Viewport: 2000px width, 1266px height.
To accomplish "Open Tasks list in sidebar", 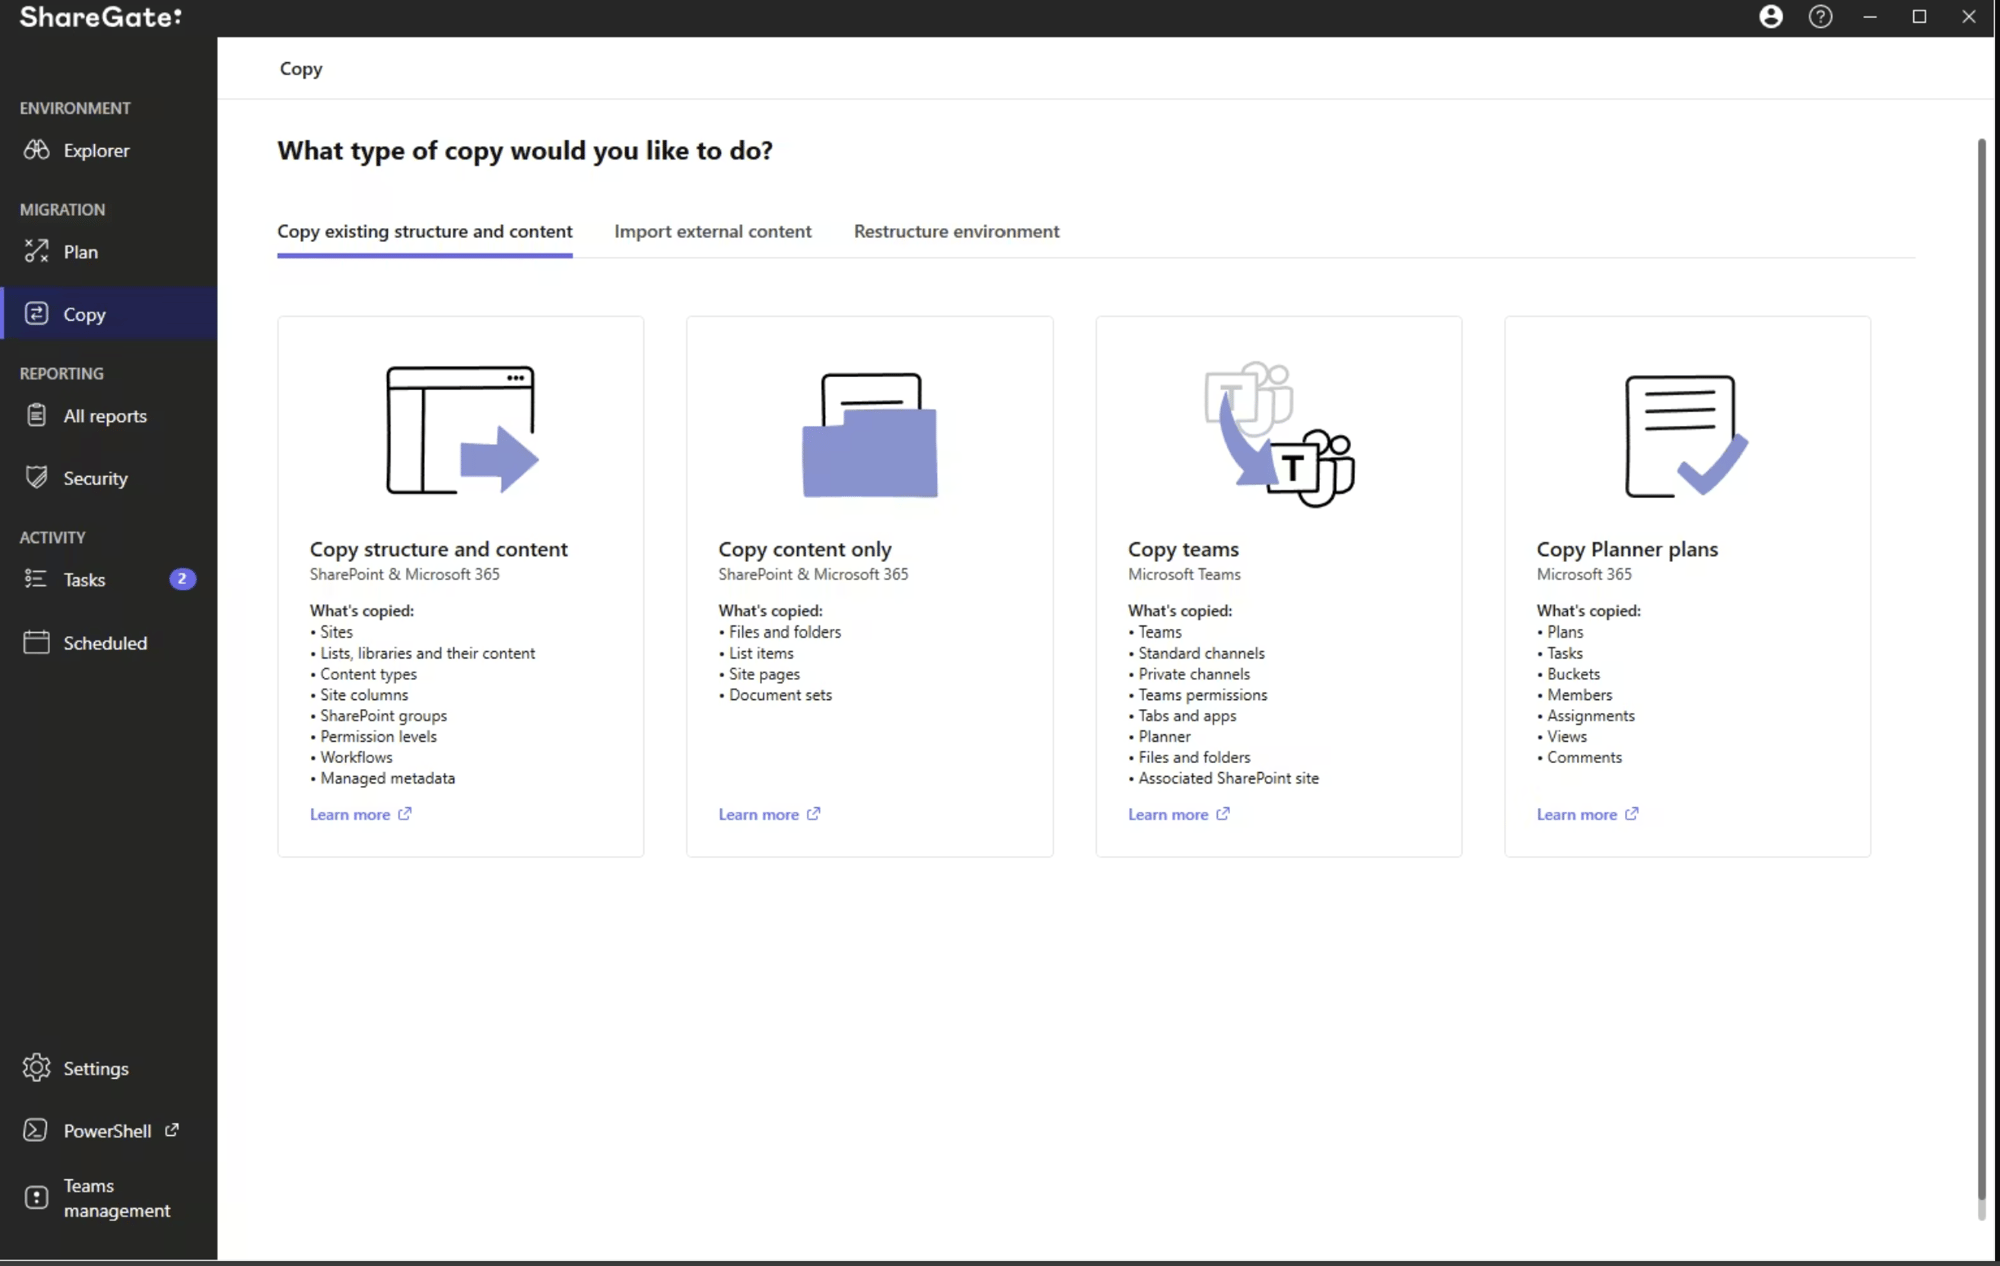I will (84, 579).
